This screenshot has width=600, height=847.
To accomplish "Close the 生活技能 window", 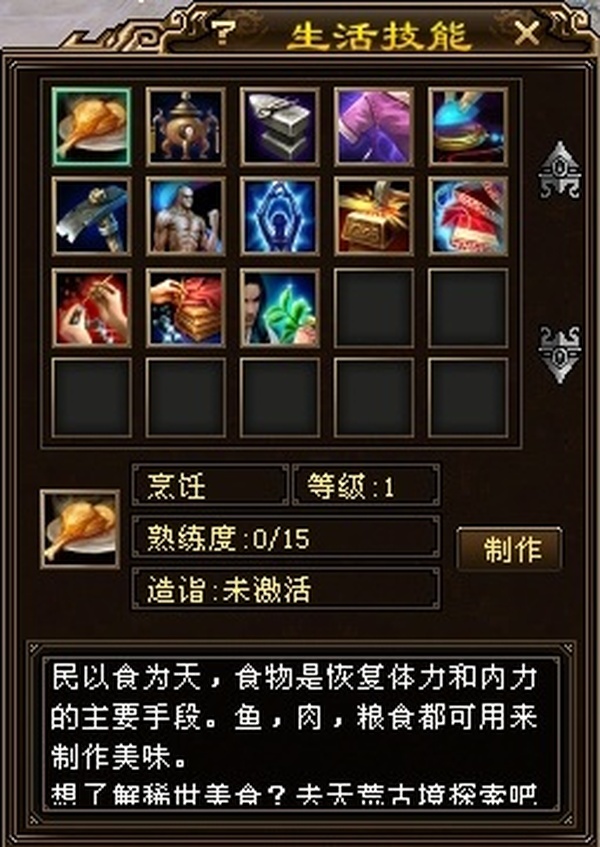I will pos(527,33).
